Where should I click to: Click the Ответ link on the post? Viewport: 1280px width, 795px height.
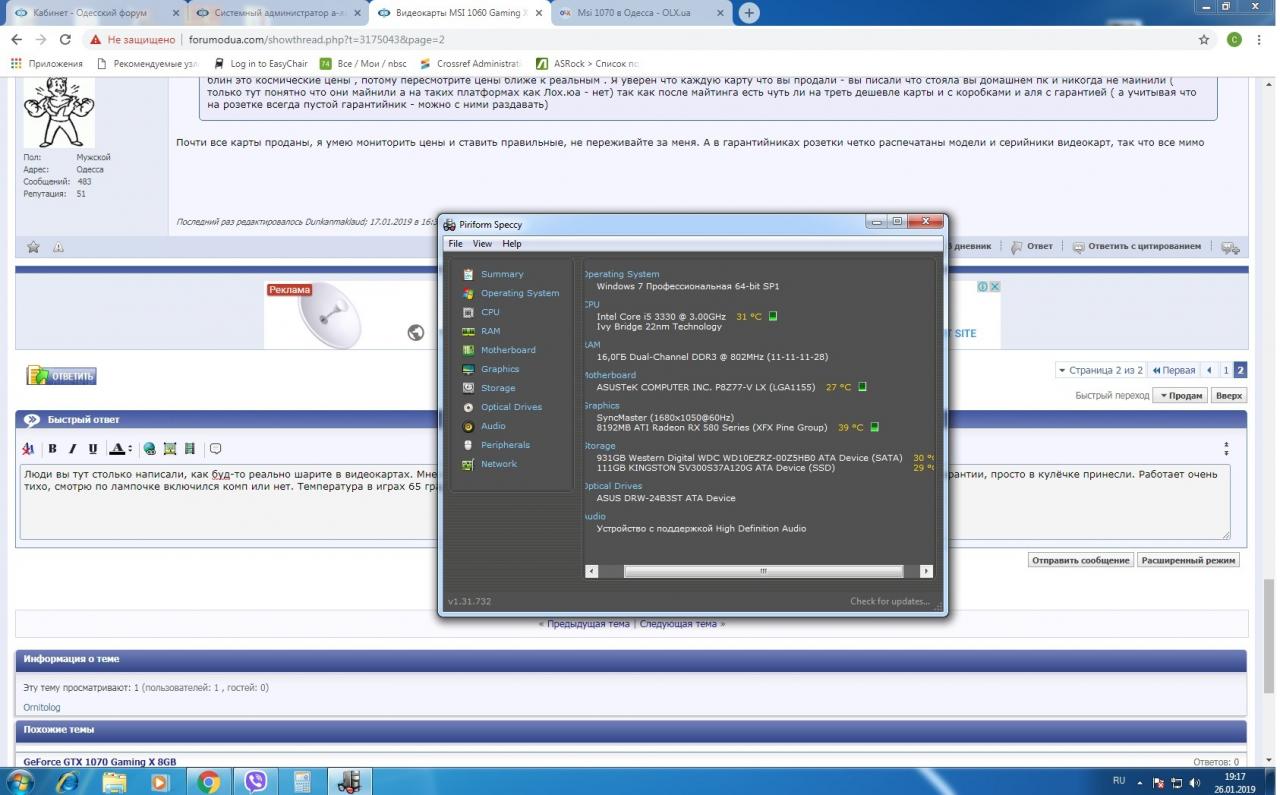coord(1032,246)
